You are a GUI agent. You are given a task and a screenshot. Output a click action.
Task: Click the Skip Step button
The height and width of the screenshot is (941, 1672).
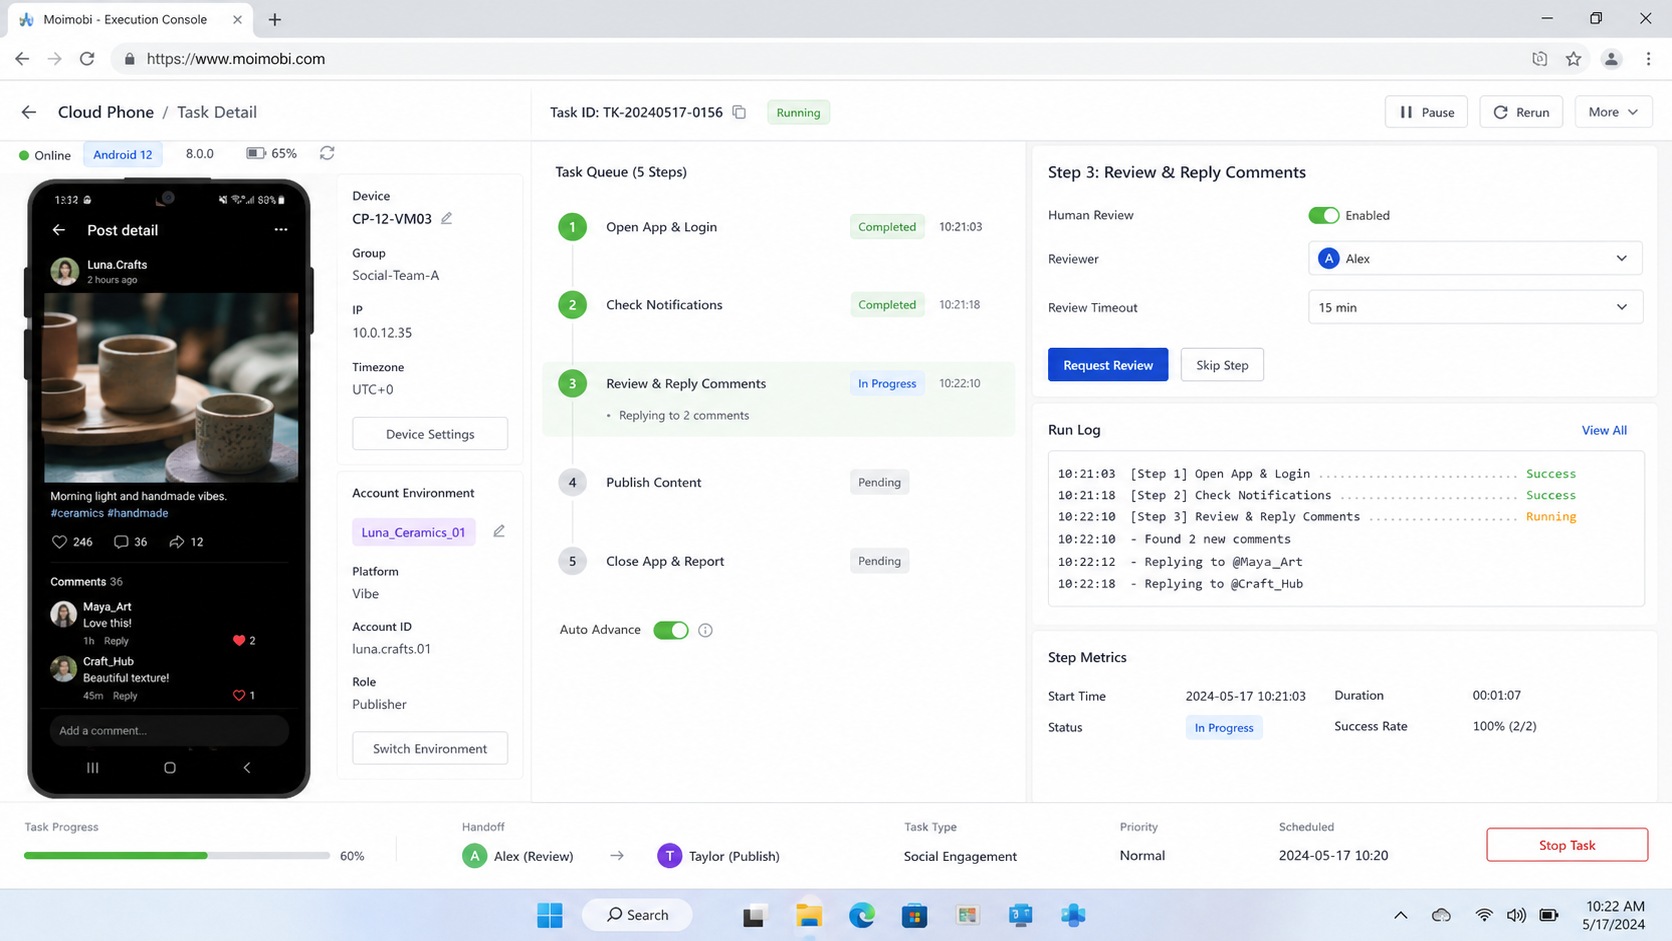click(1222, 365)
